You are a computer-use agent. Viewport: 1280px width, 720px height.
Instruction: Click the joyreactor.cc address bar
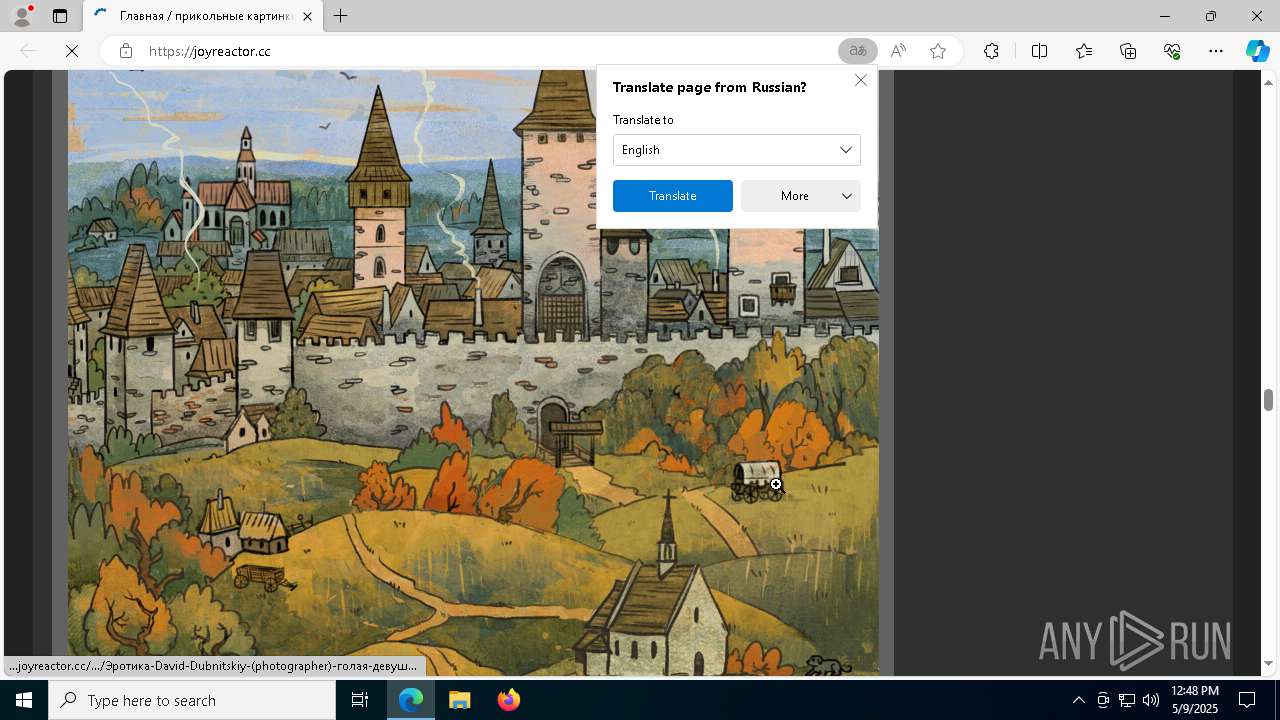(480, 51)
